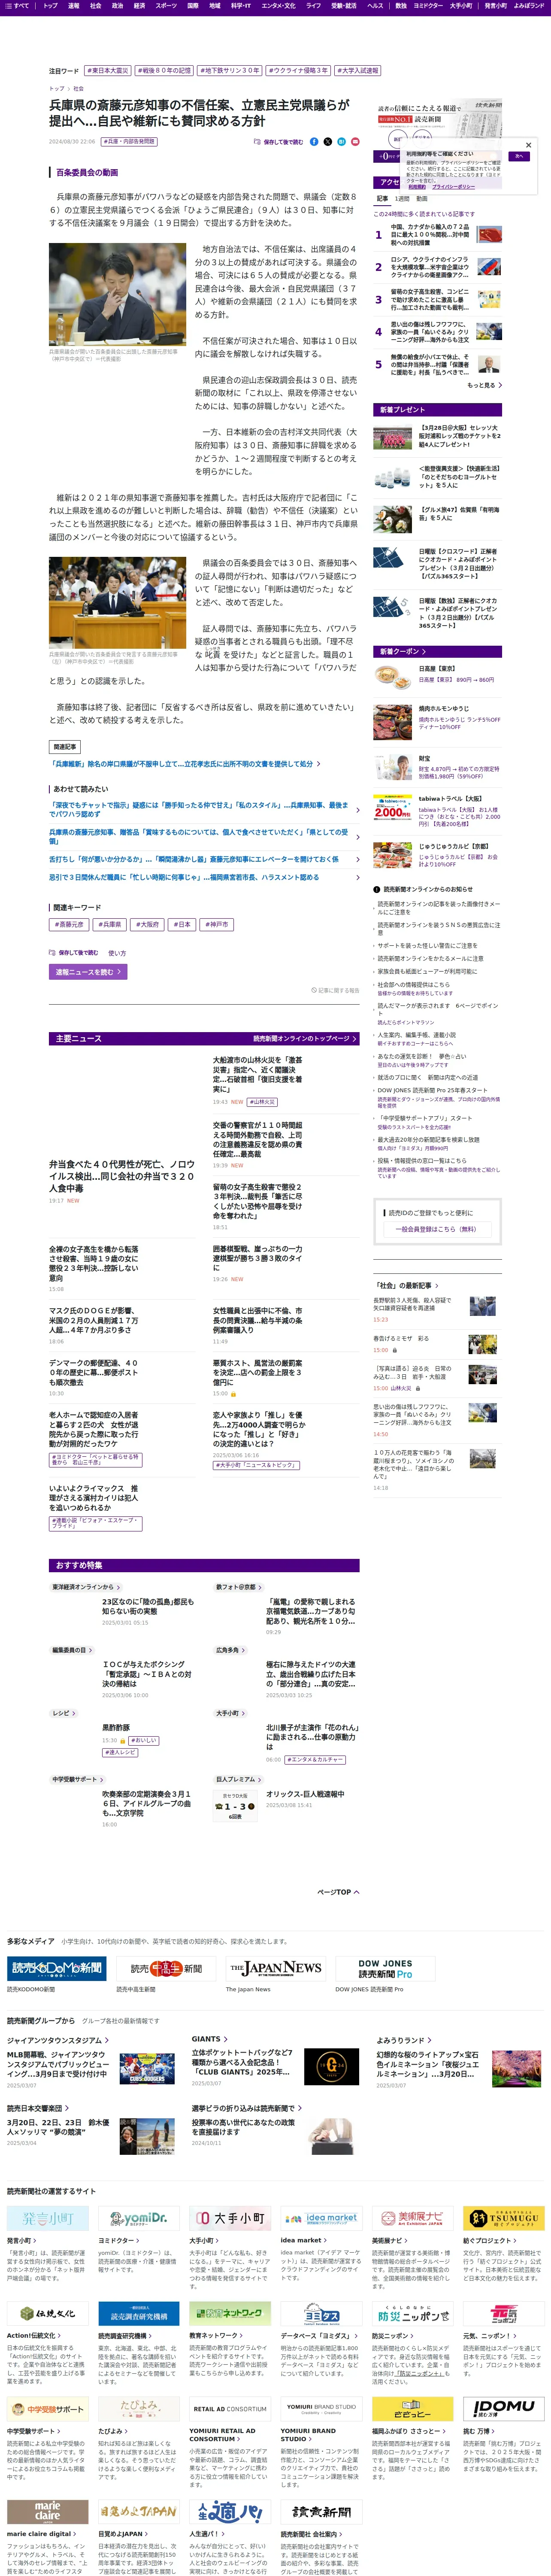Open ranking 1 article about China tariffs

(x=429, y=235)
